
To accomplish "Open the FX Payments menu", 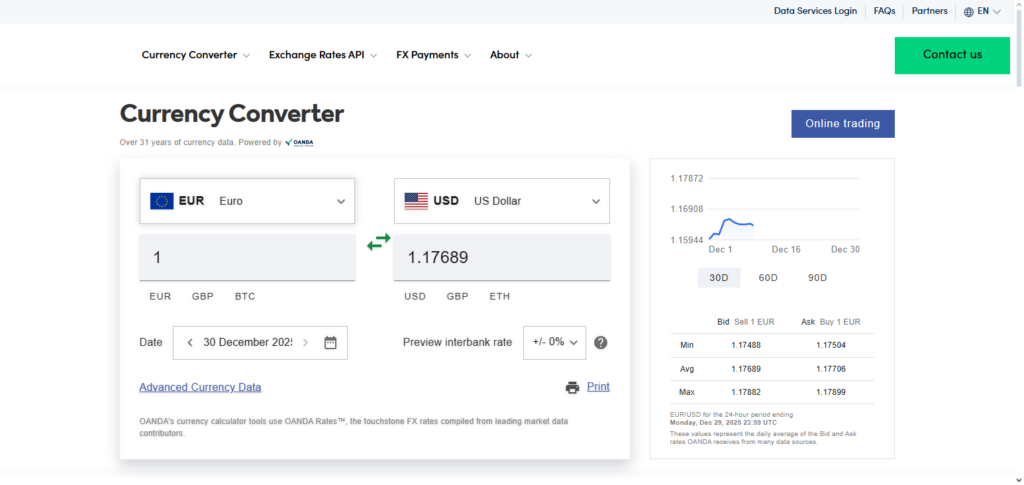I will pos(433,55).
